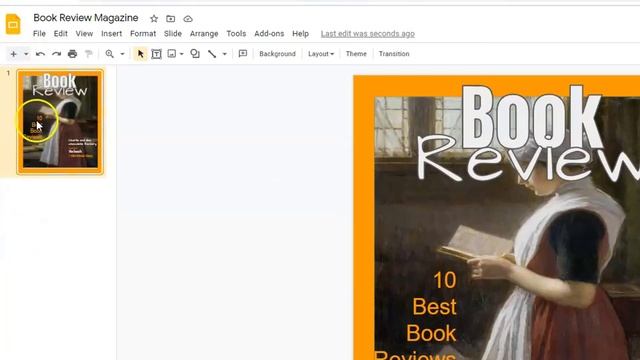
Task: Open the Layout dropdown
Action: (321, 54)
